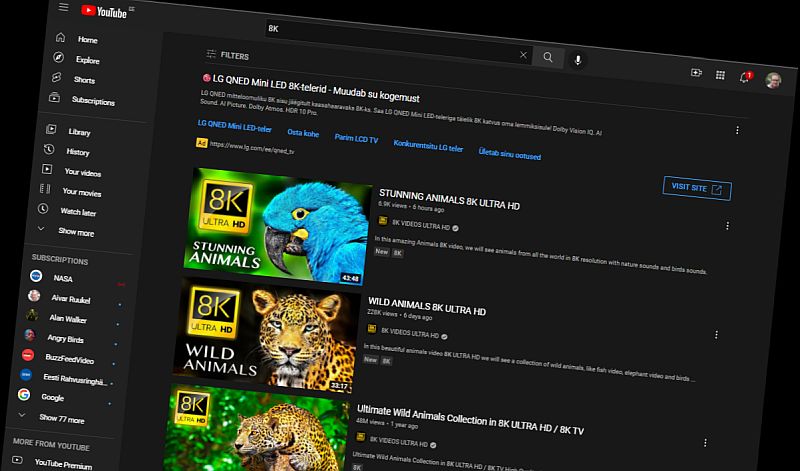Viewport: 800px width, 471px height.
Task: Open the WILD ANIMALS 8K ULTRA HD title
Action: (x=427, y=307)
